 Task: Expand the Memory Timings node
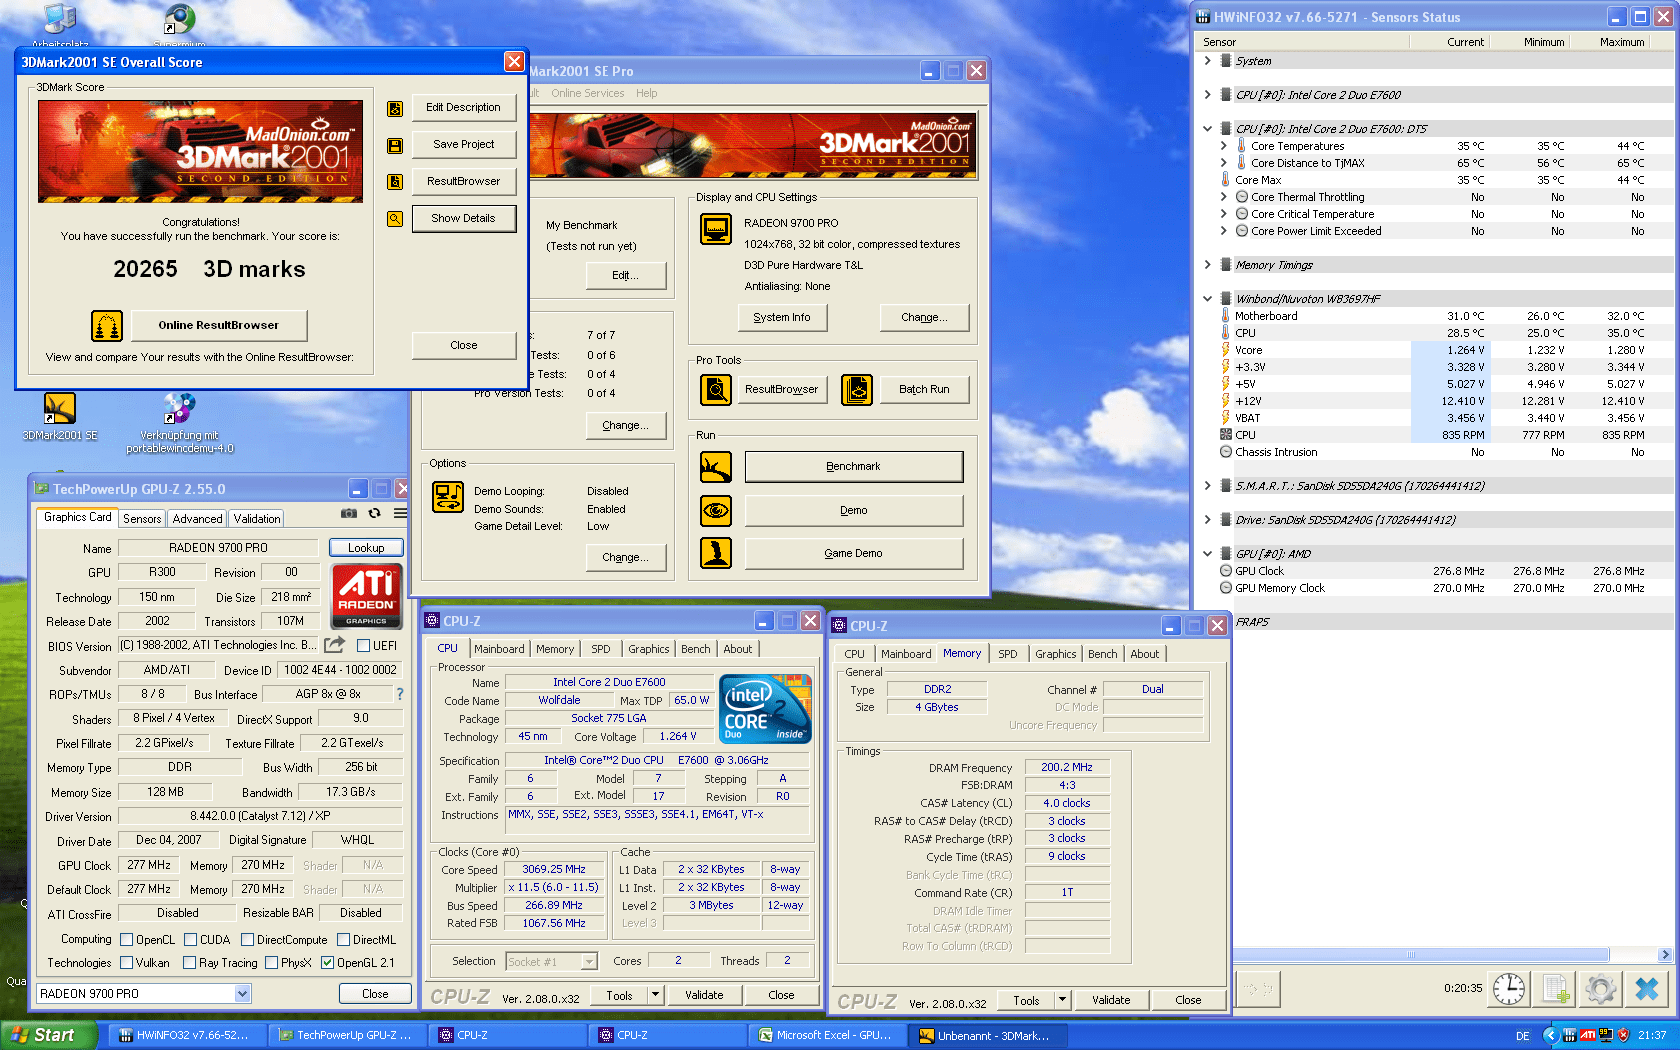(x=1208, y=265)
